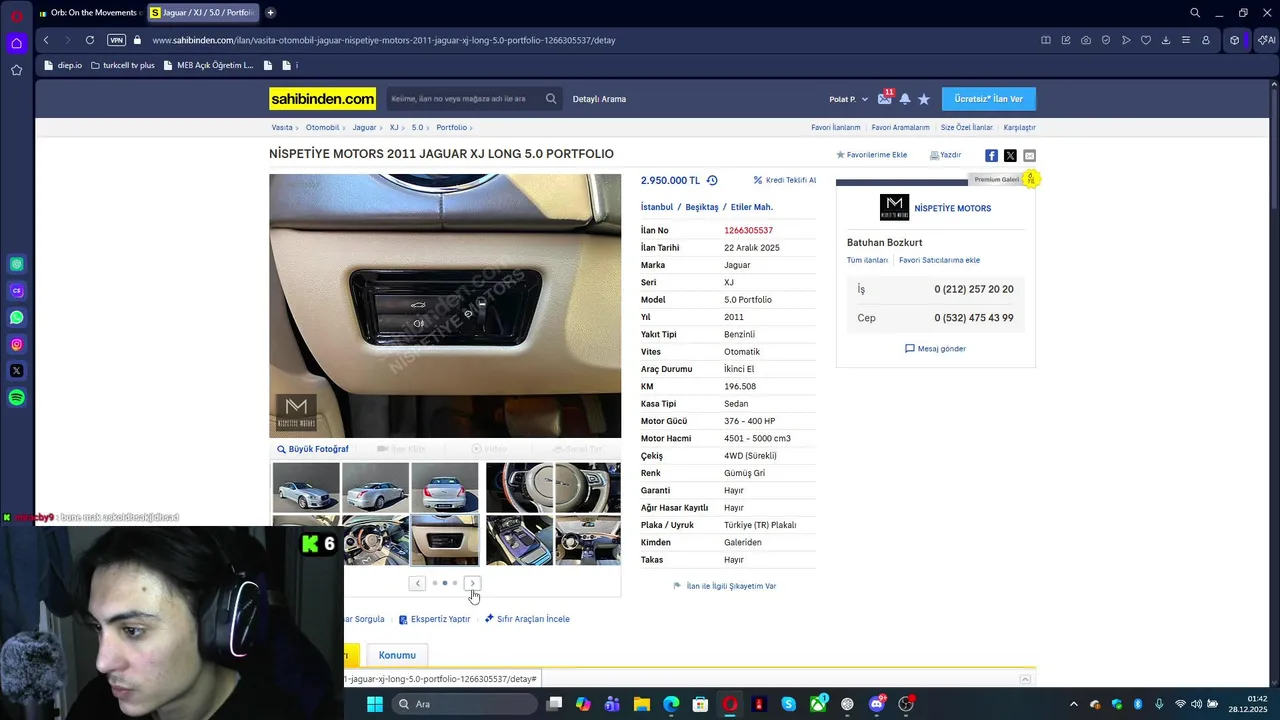Click the Beşiktaş location link
The height and width of the screenshot is (720, 1280).
(x=701, y=207)
